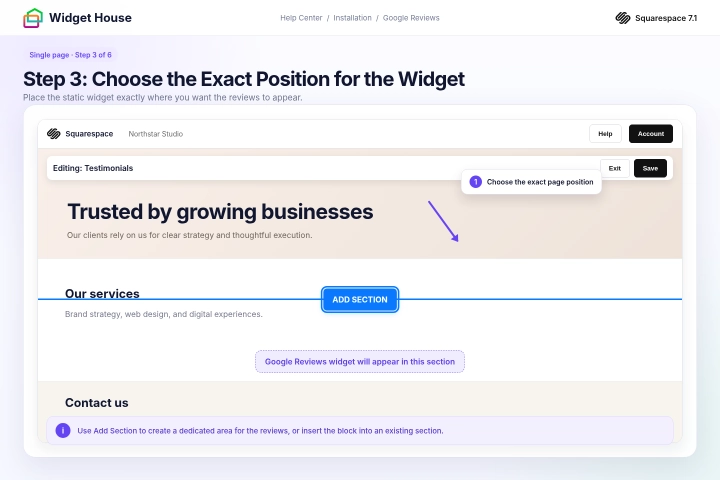Click the Widget House brand title

pyautogui.click(x=90, y=18)
